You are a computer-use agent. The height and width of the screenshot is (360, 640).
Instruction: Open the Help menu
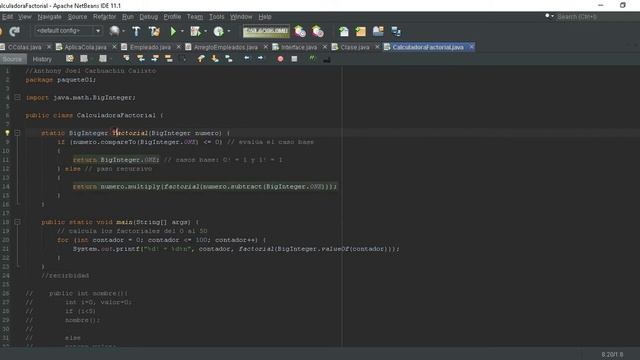[x=264, y=17]
